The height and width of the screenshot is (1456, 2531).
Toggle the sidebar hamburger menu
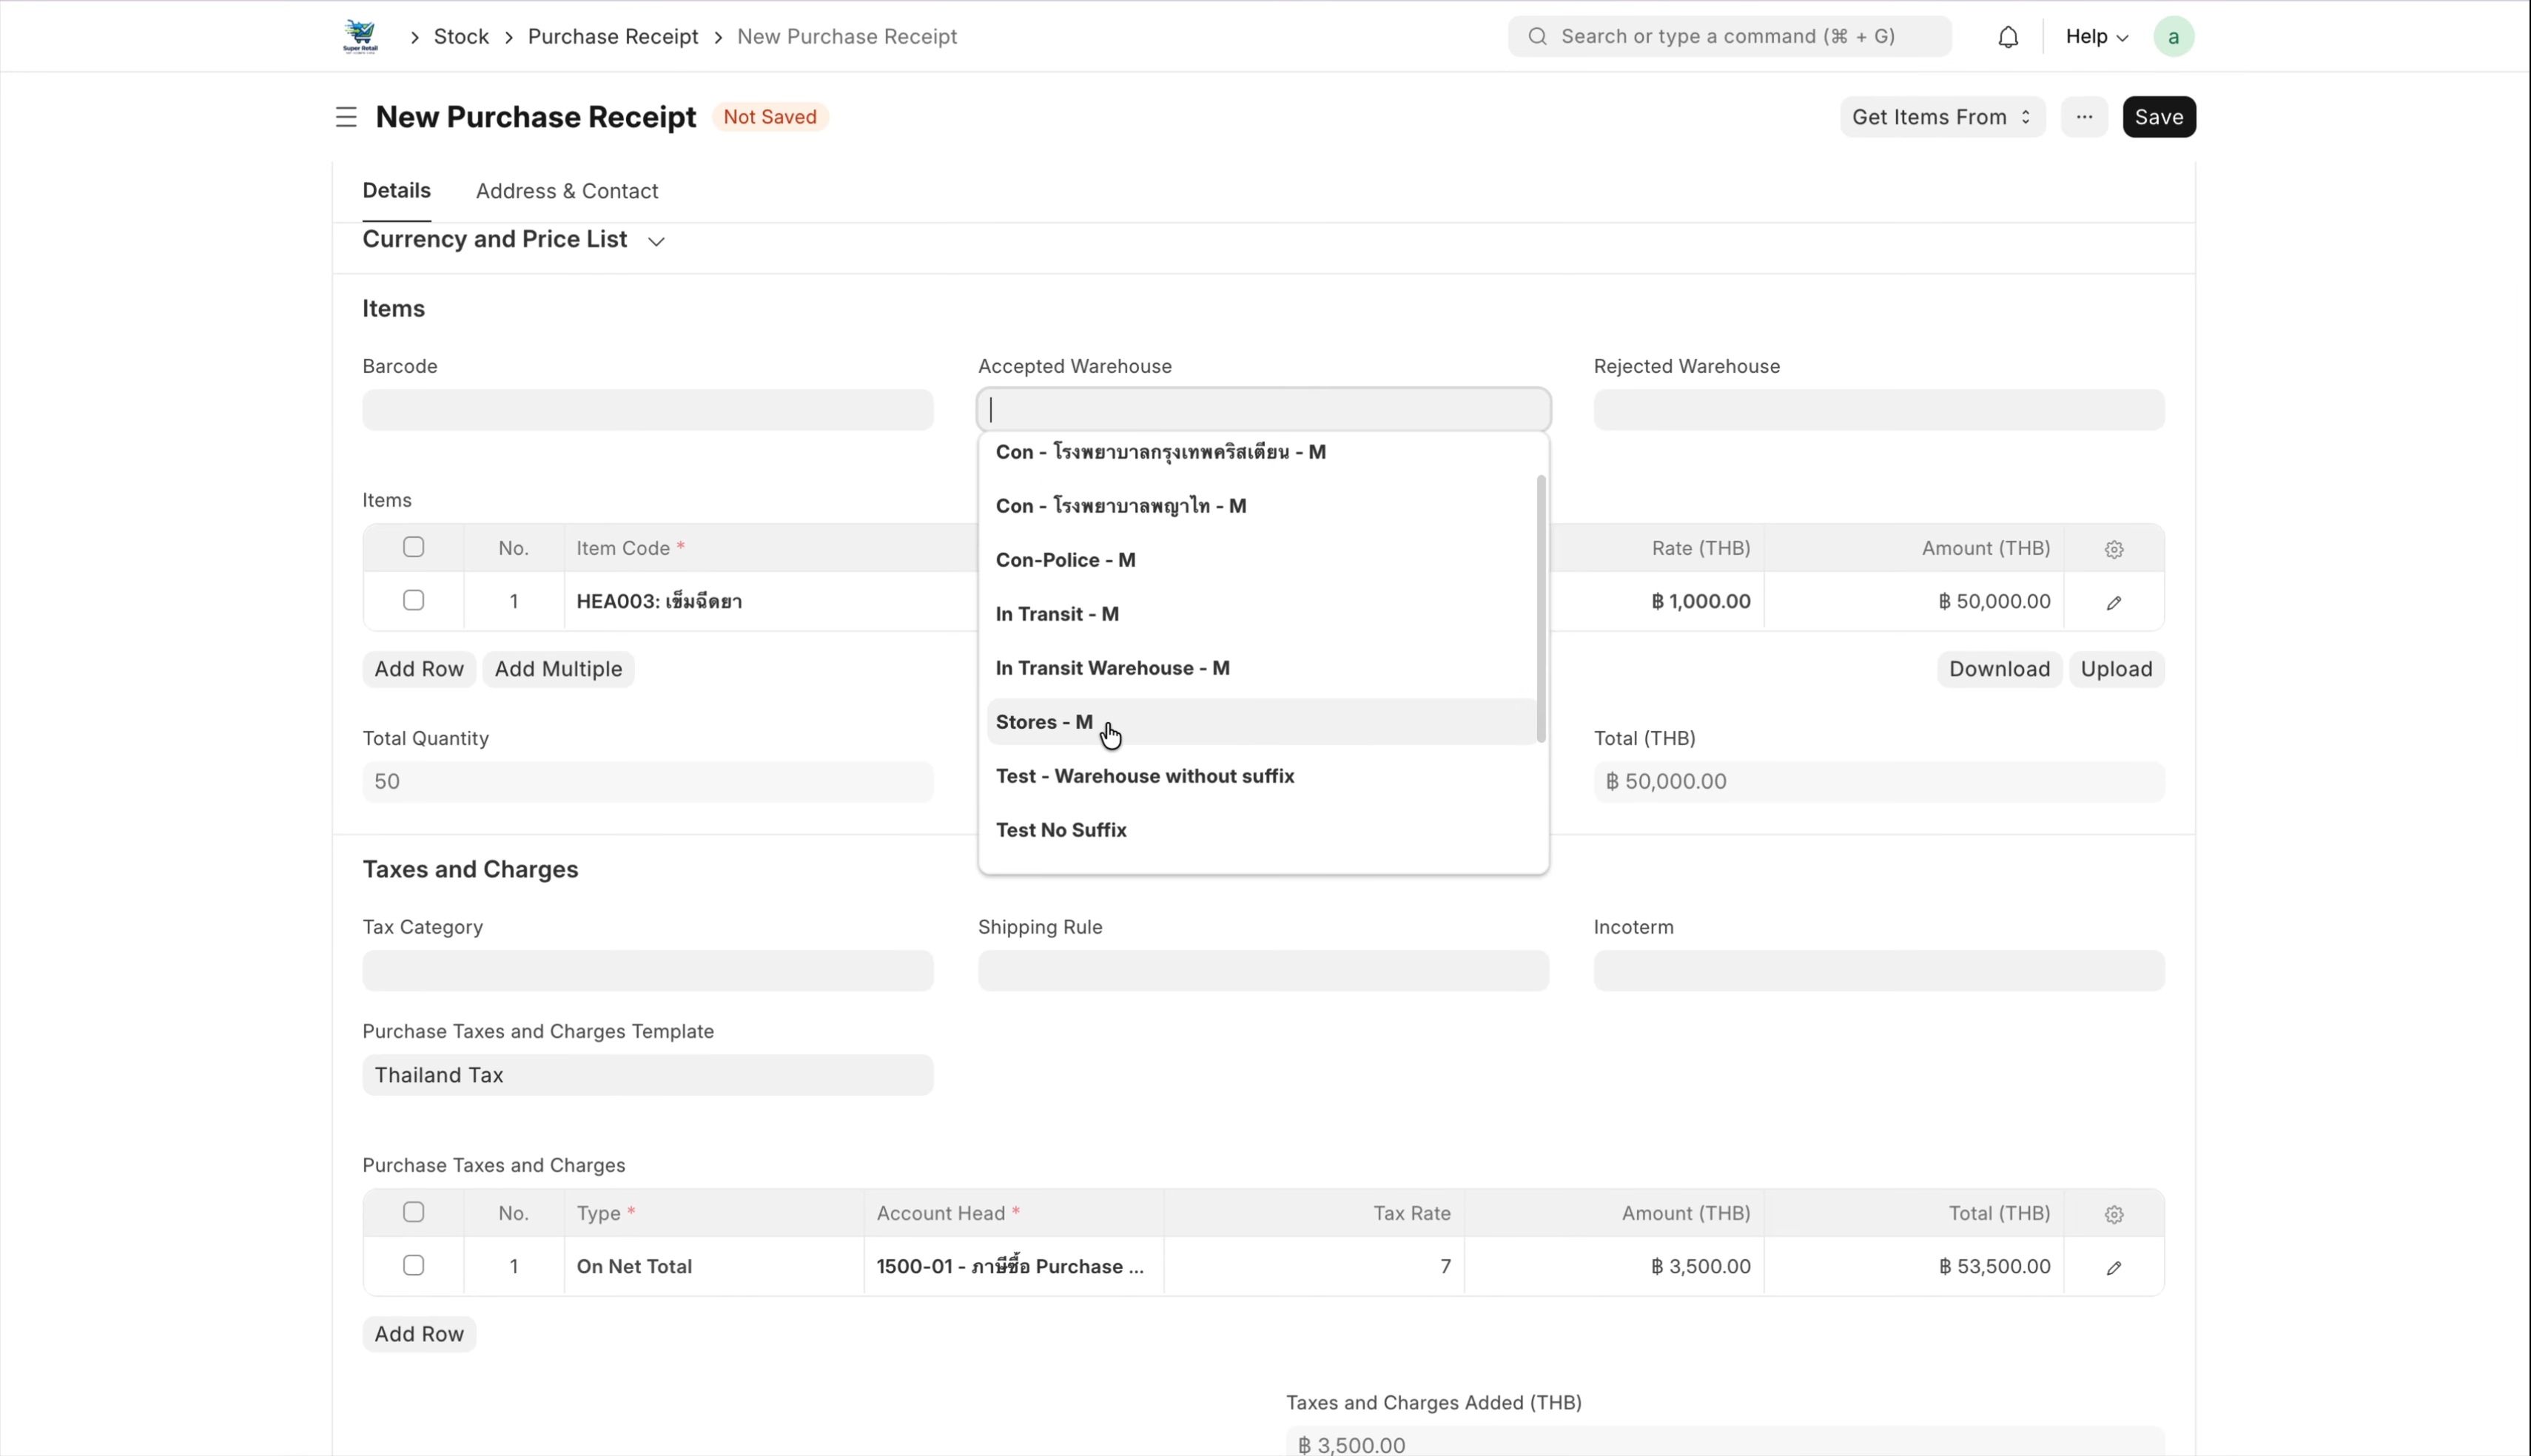click(346, 117)
